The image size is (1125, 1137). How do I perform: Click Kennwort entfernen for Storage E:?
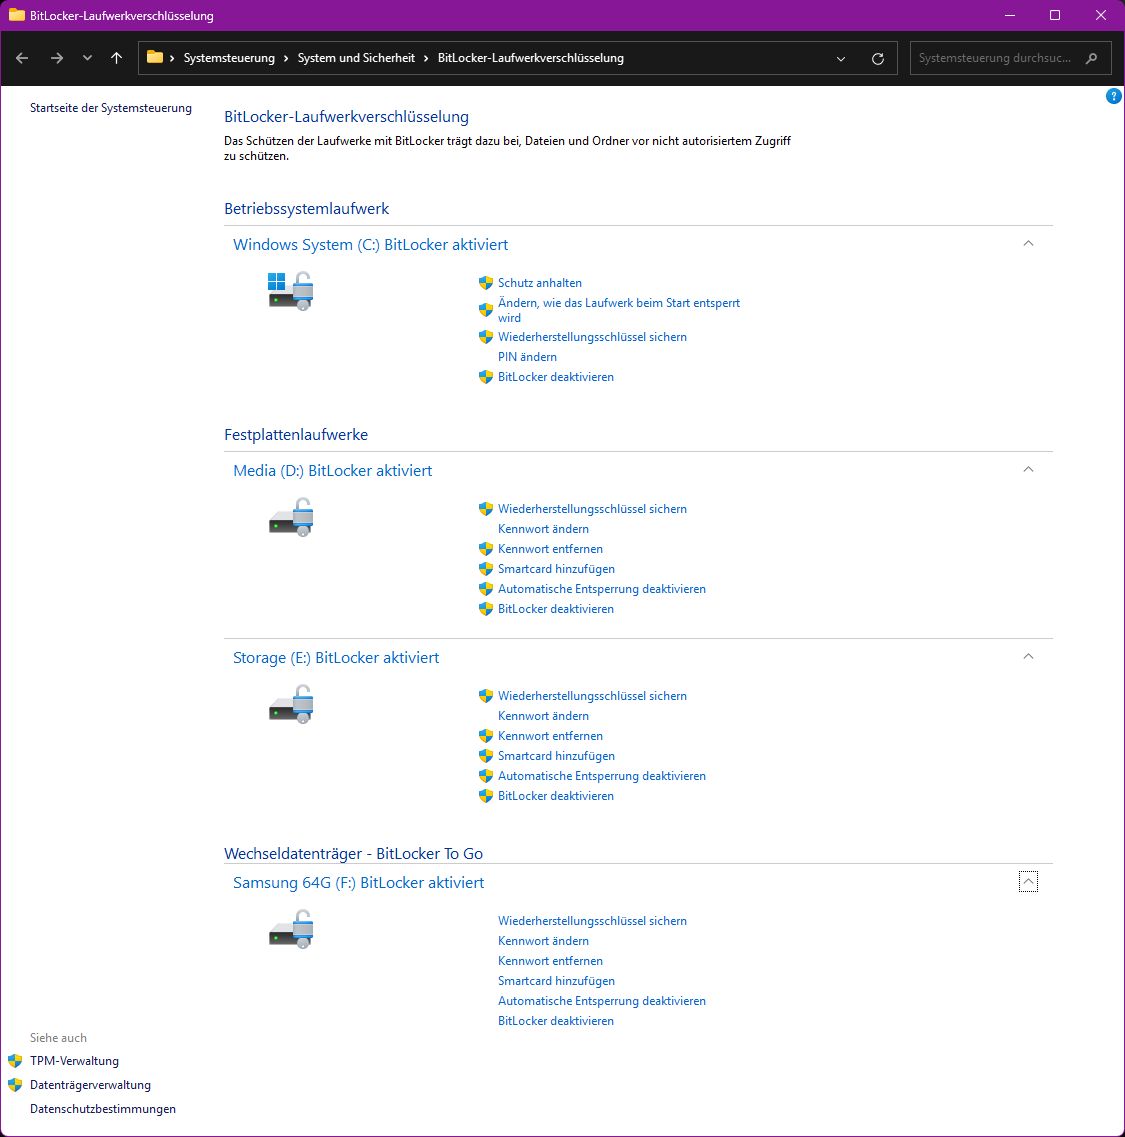pos(550,736)
